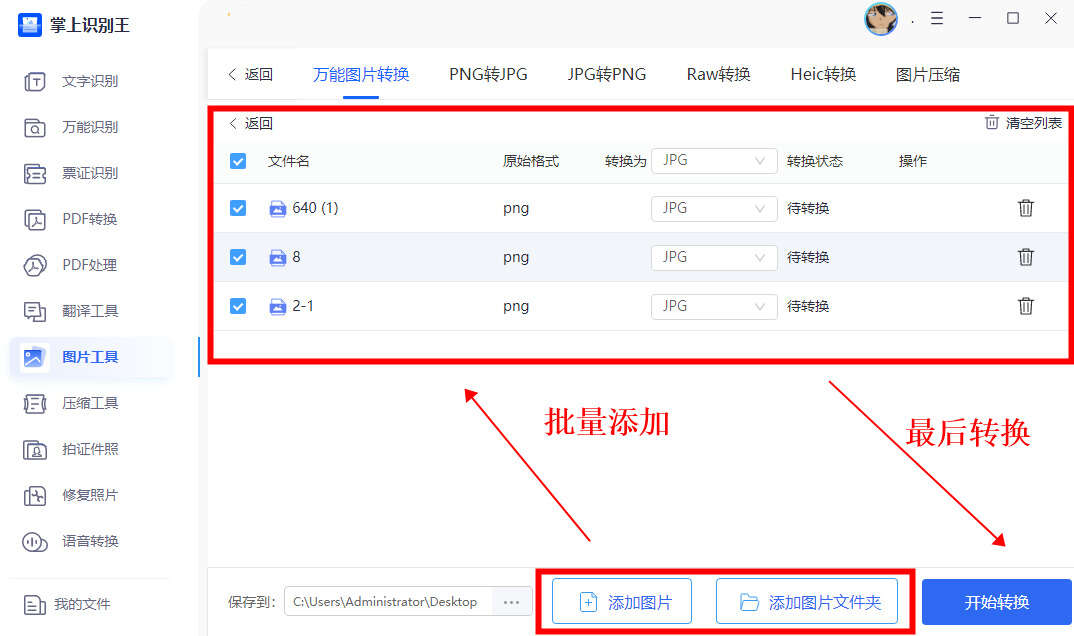Click the user avatar at top
This screenshot has height=636, width=1074.
click(880, 19)
